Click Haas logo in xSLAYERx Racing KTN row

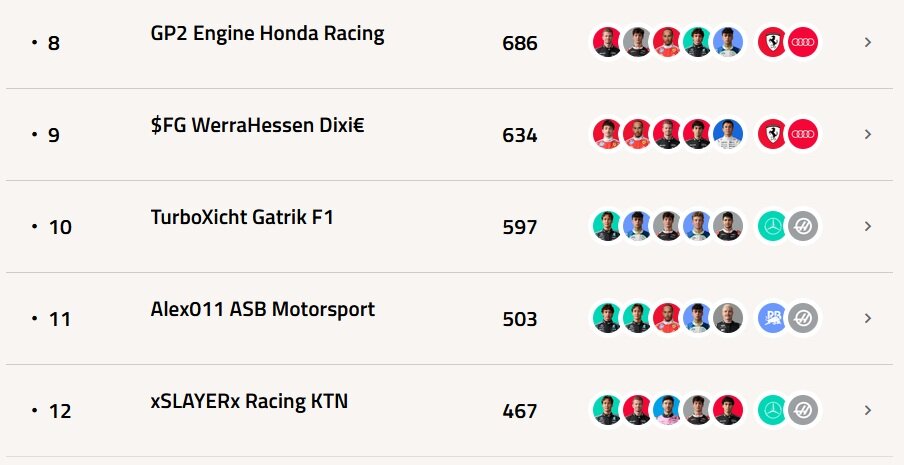pos(803,410)
